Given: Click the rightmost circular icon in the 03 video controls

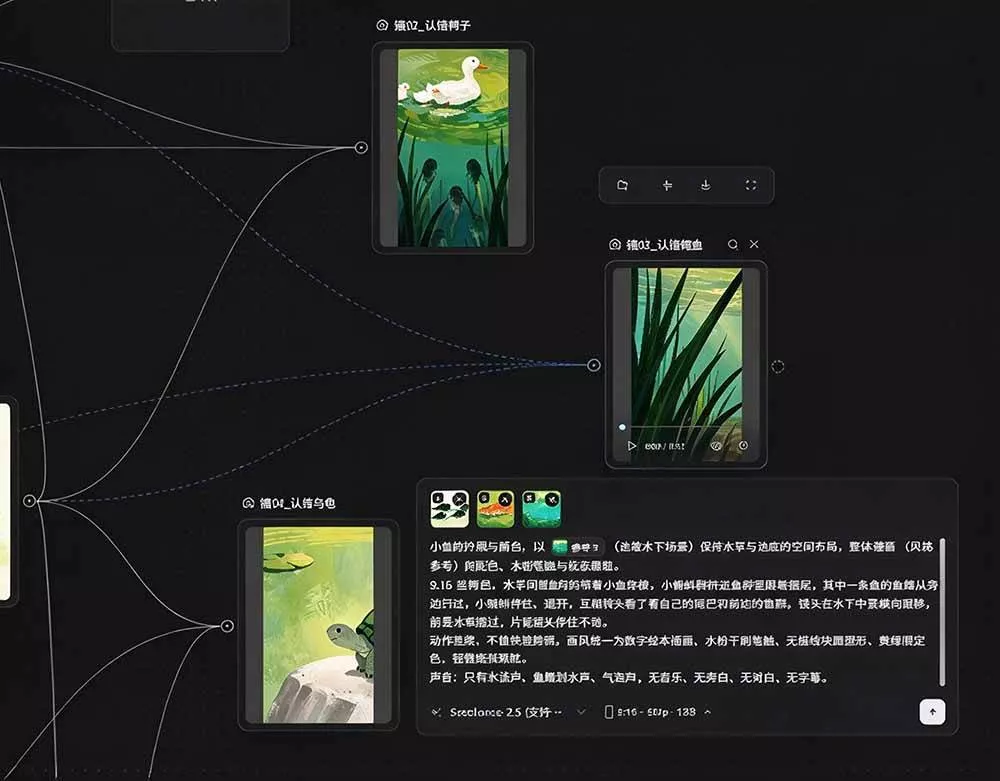Looking at the screenshot, I should tap(743, 446).
